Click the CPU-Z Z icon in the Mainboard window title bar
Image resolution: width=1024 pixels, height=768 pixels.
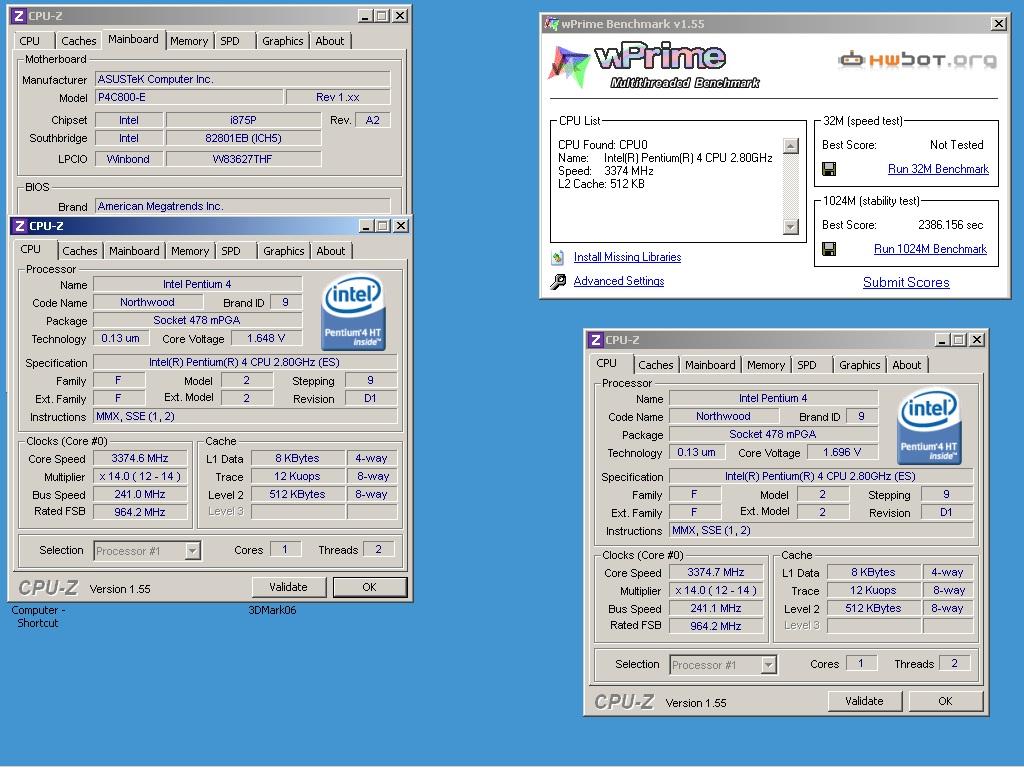click(19, 16)
